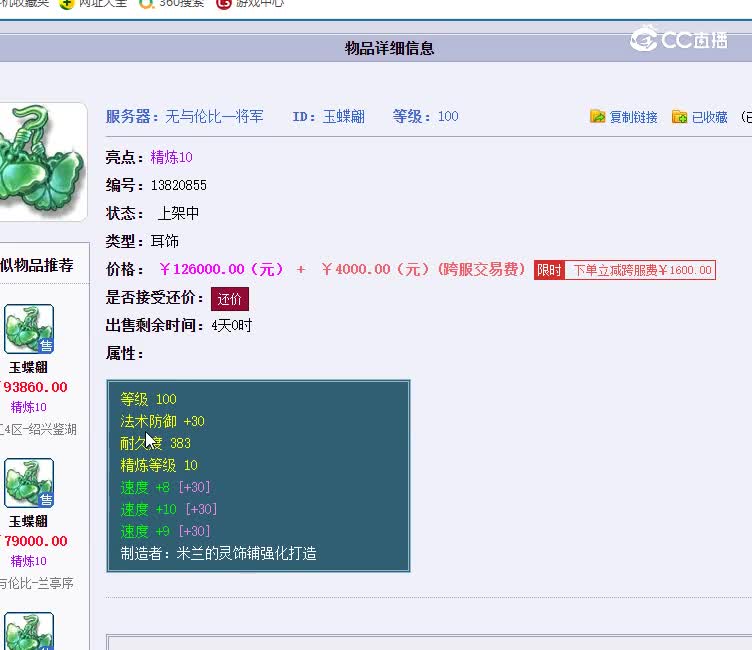Screen dimensions: 752x650
Task: Click the 限时 promotion badge
Action: 549,270
